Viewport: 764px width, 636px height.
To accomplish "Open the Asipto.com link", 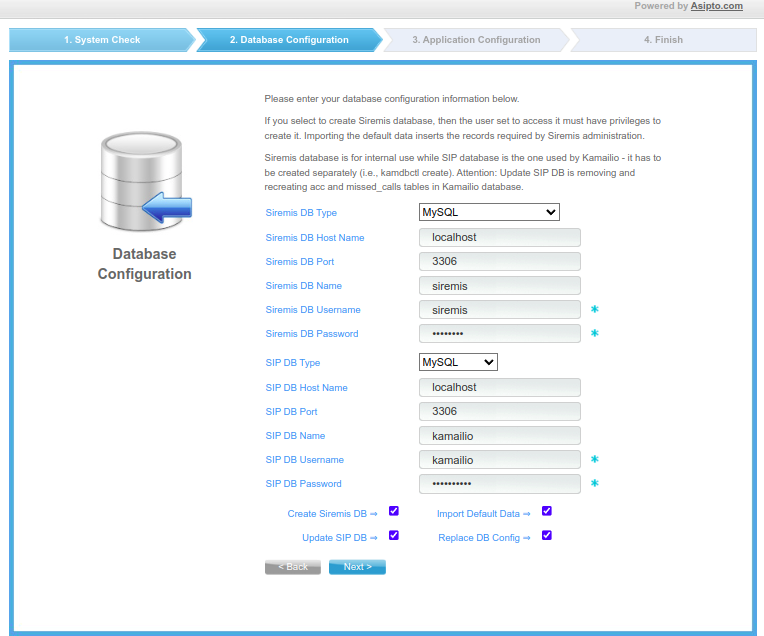I will [x=716, y=6].
